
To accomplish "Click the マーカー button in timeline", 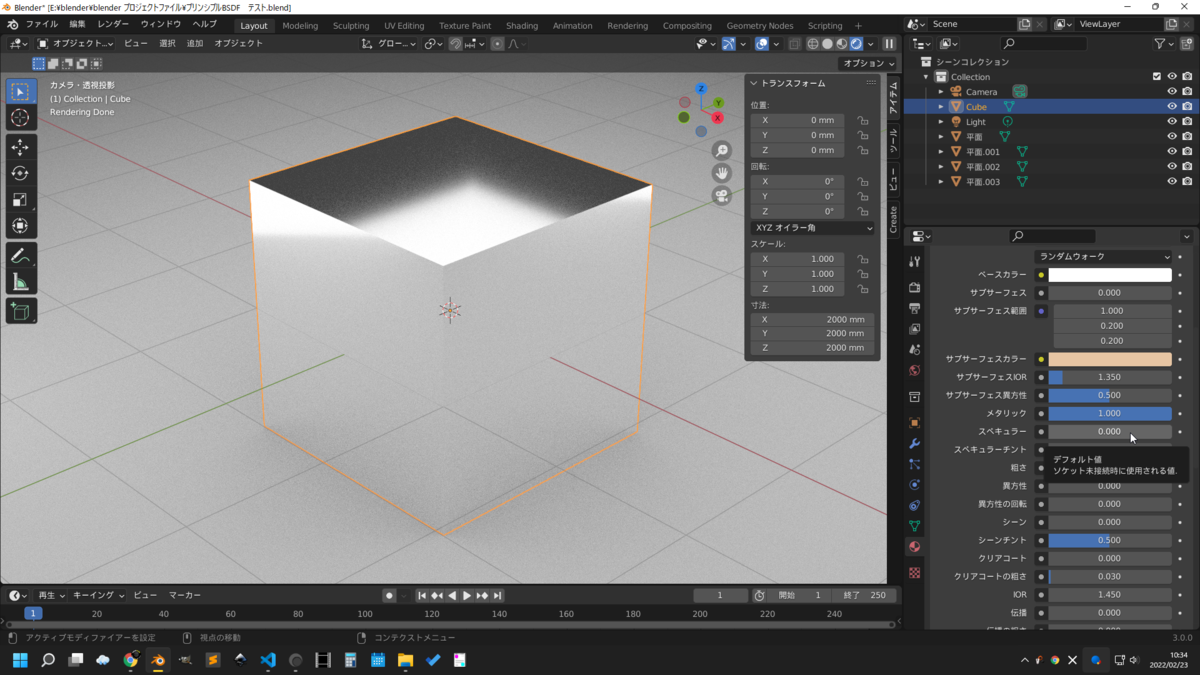I will (185, 595).
